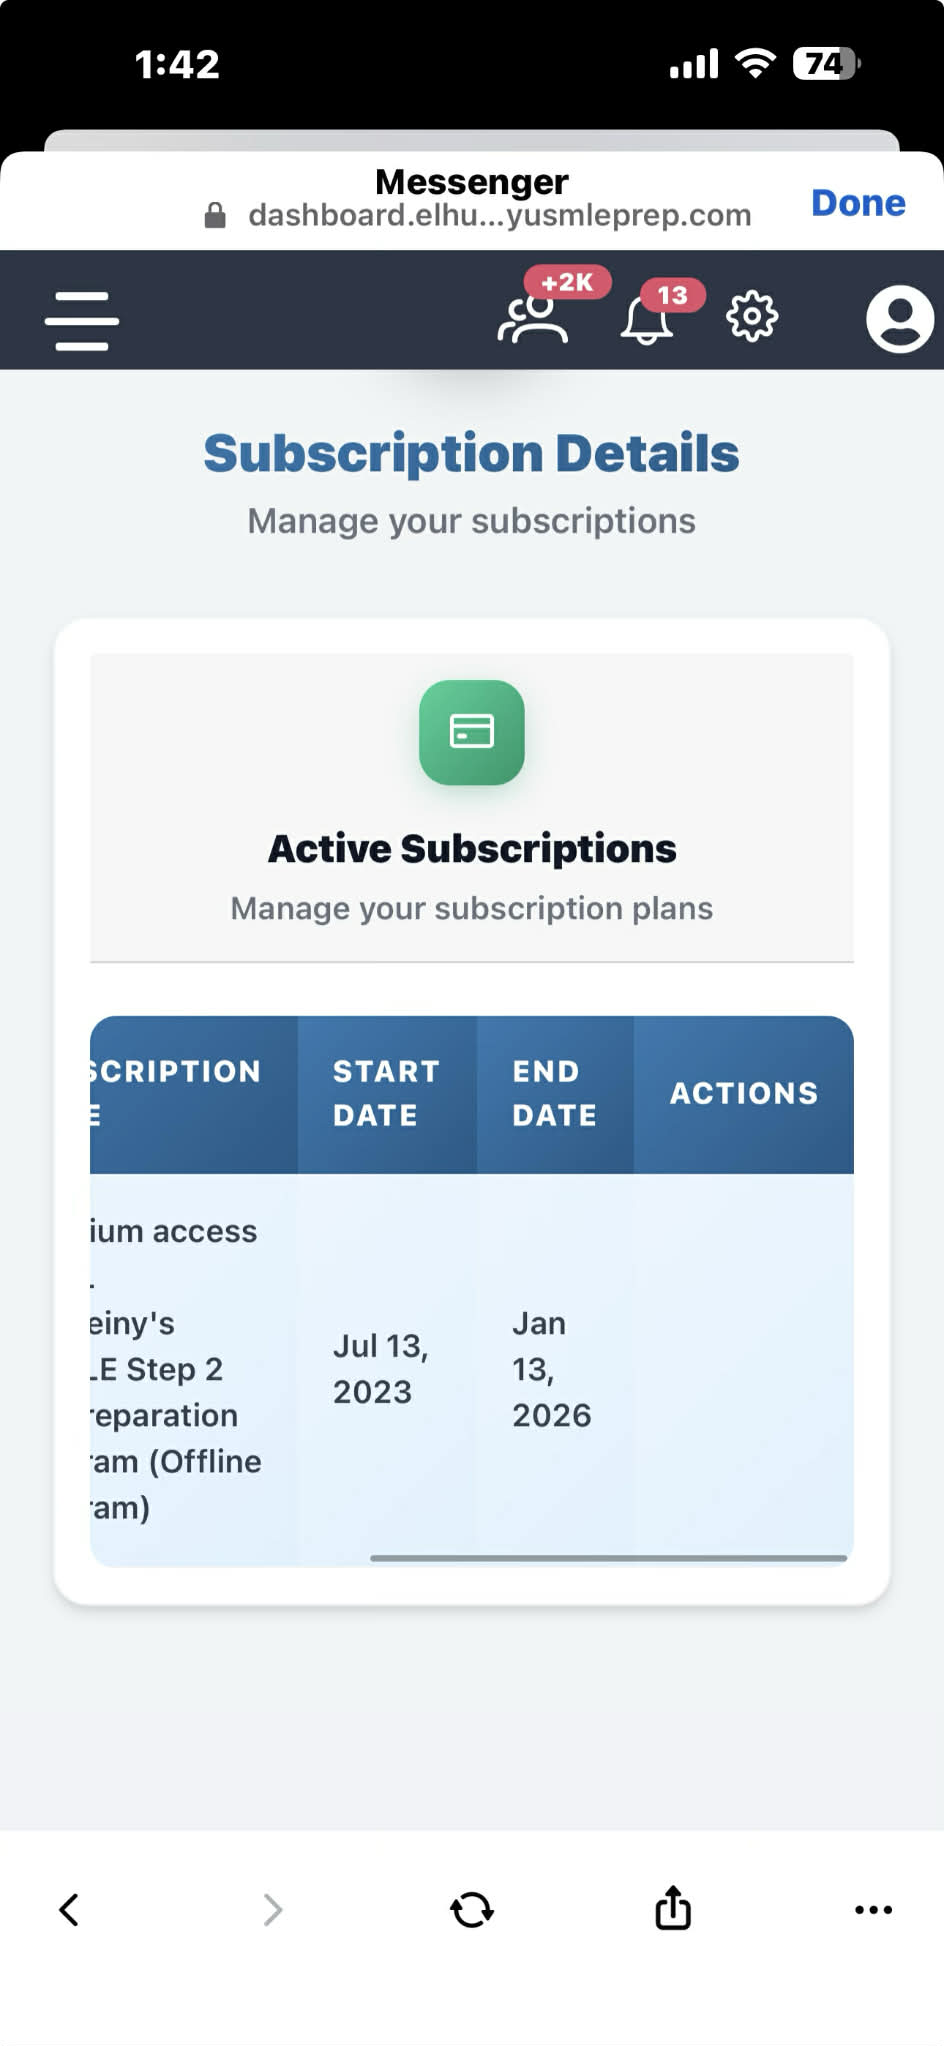Viewport: 944px width, 2046px height.
Task: Open the community users icon
Action: 534,320
